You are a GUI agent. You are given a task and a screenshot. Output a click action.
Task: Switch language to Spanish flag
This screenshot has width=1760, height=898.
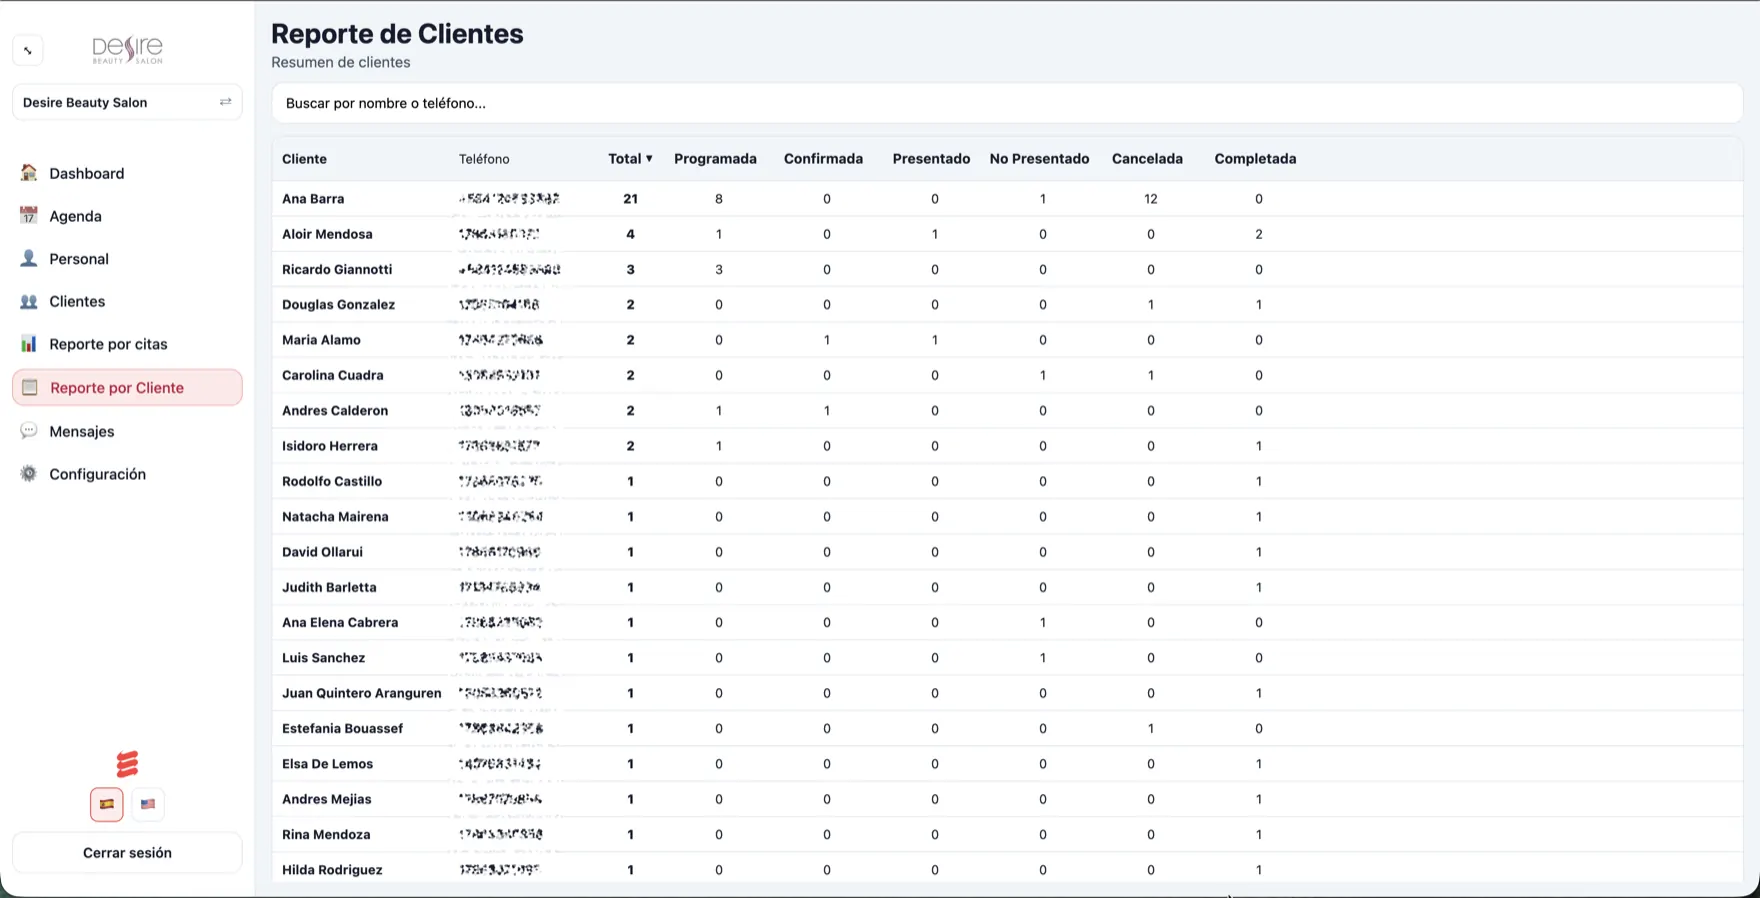tap(107, 804)
